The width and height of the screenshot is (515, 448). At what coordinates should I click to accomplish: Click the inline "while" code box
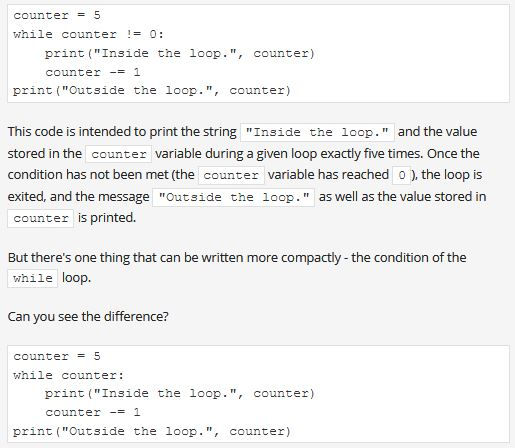point(33,278)
